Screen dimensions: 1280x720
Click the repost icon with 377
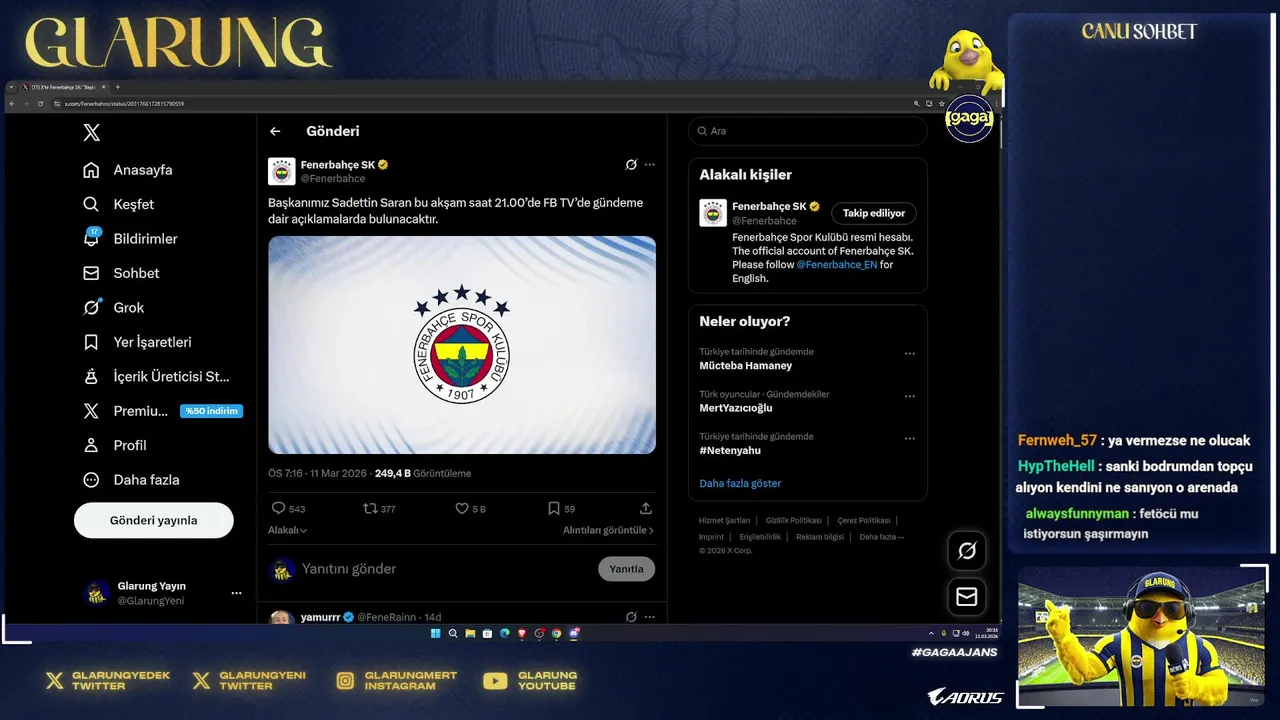pos(370,508)
